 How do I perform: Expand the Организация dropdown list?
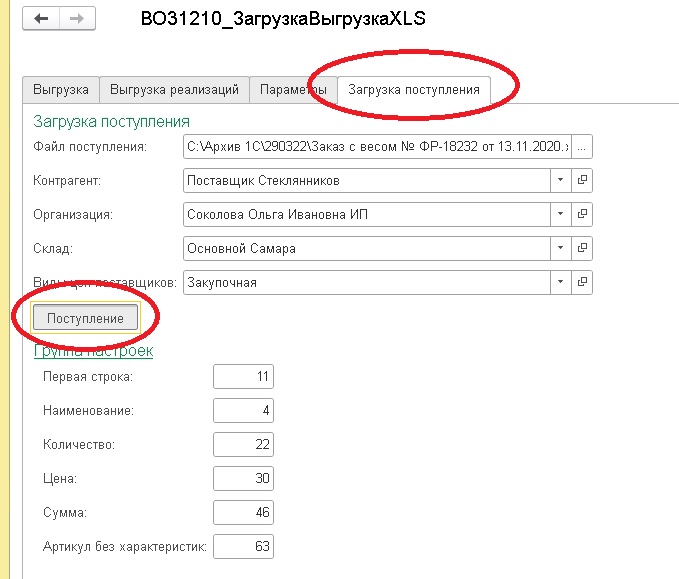point(560,214)
